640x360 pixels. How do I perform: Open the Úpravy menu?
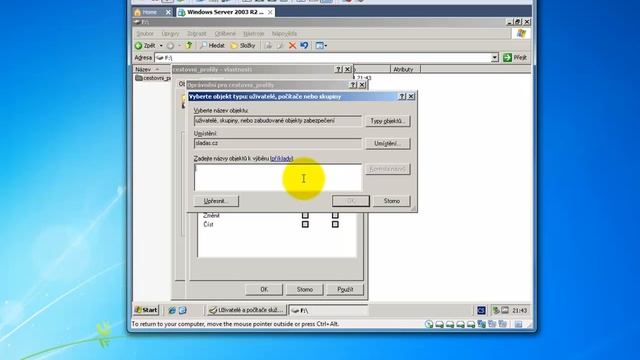(170, 33)
